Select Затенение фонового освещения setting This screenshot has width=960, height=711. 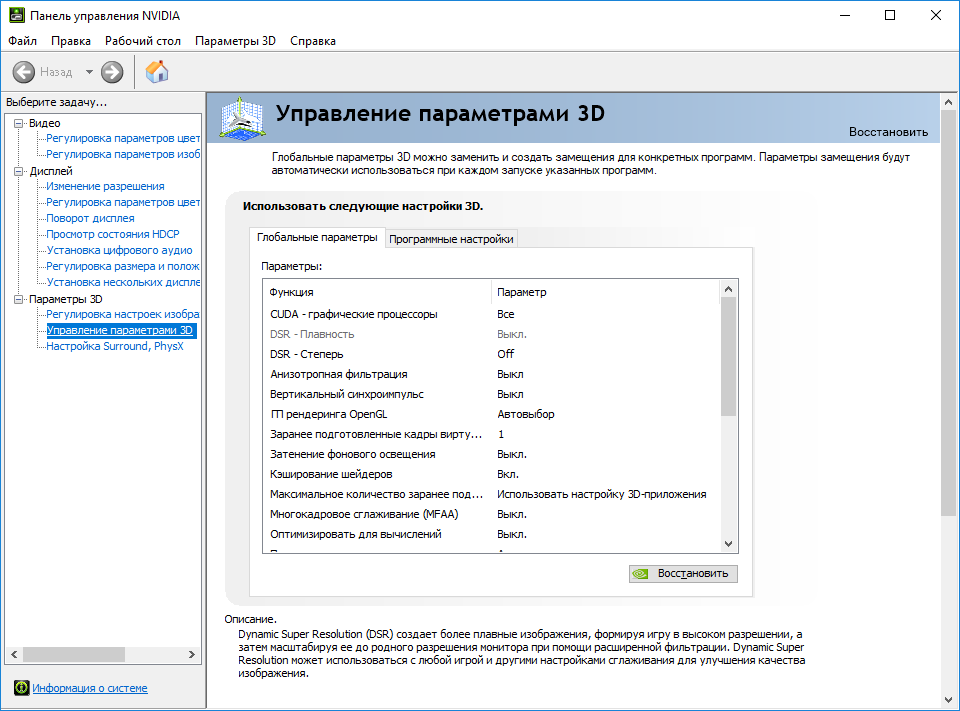click(492, 454)
